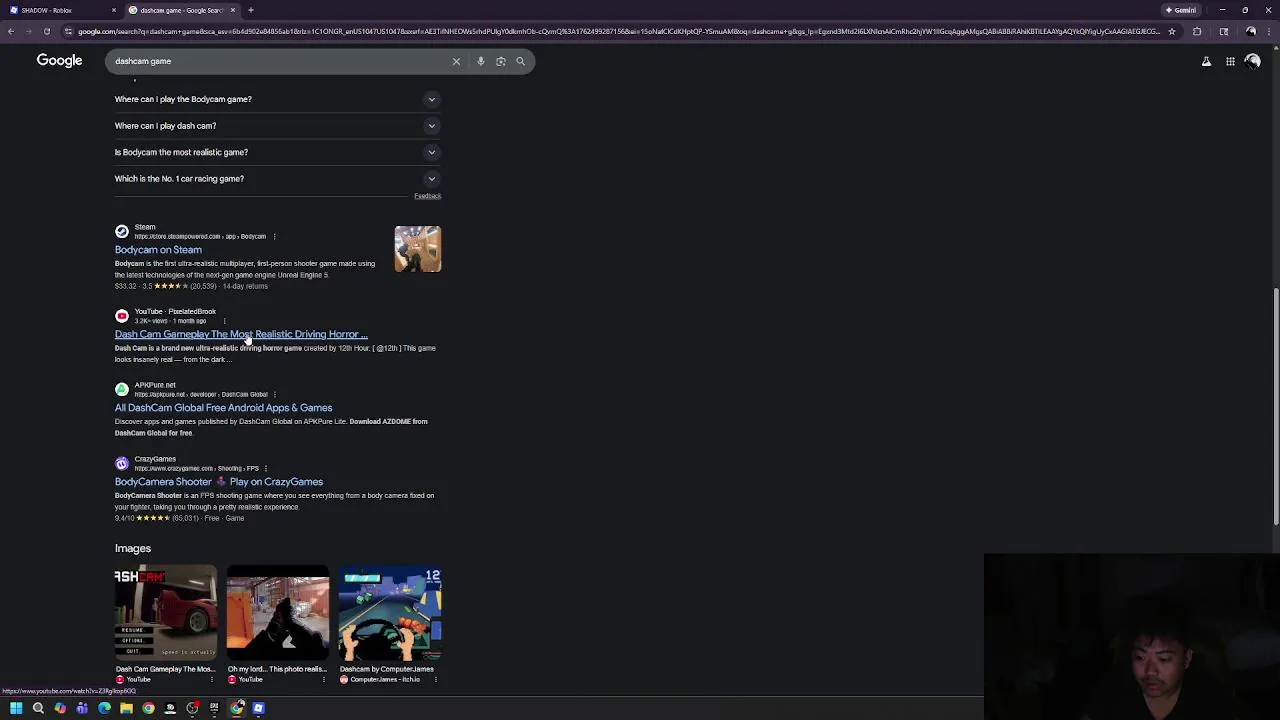Image resolution: width=1280 pixels, height=720 pixels.
Task: Open the Chrome extensions icon
Action: 1197,31
